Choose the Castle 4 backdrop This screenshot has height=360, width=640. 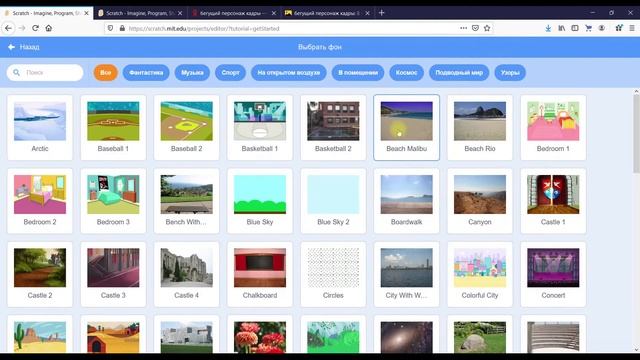point(187,274)
